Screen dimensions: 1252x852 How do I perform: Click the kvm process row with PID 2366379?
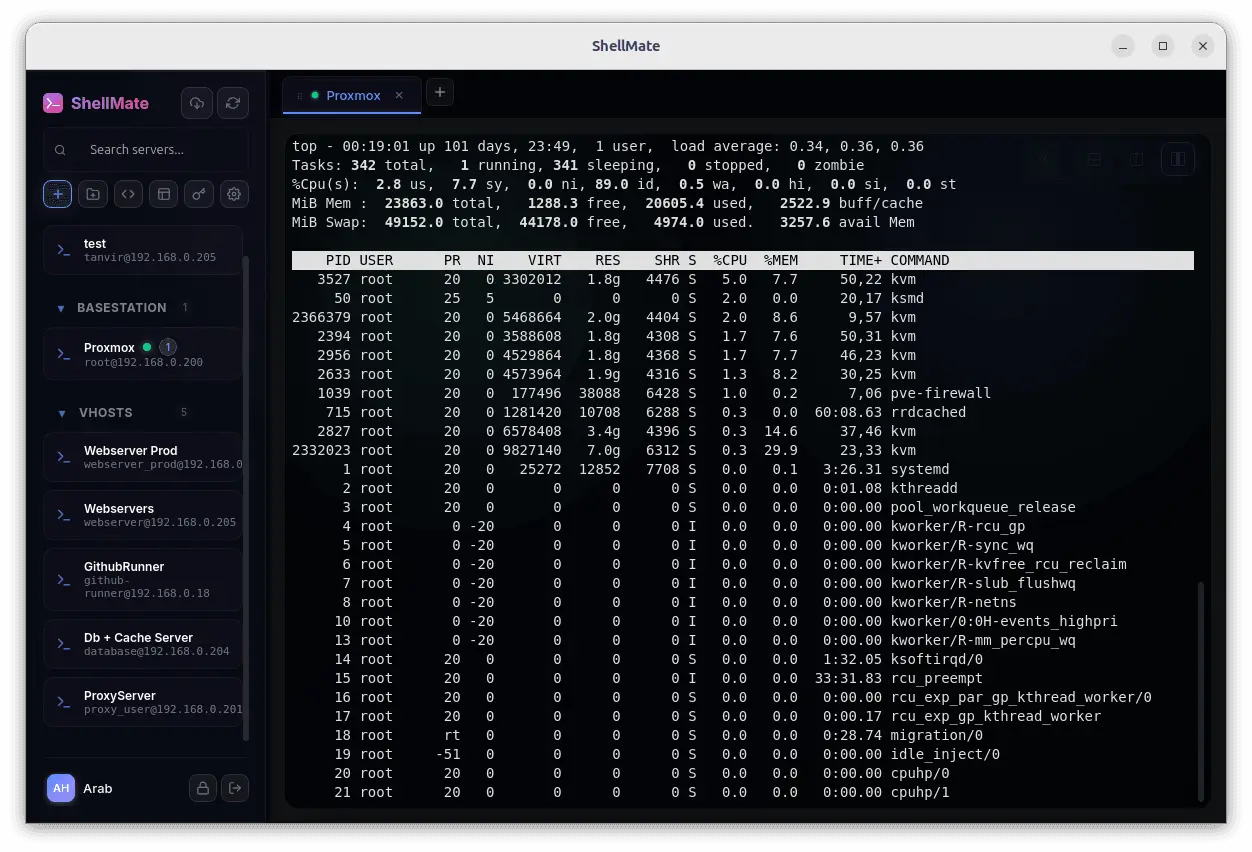pos(742,317)
